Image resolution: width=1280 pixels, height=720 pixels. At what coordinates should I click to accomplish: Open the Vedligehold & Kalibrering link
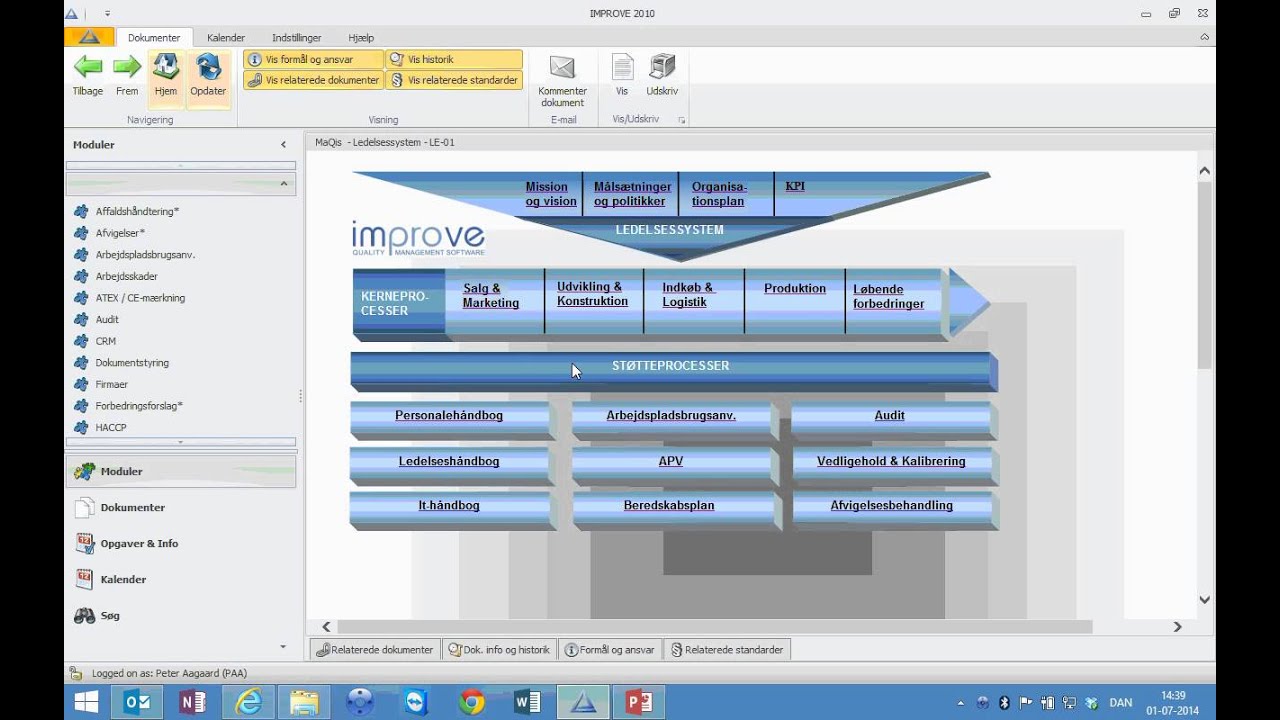click(x=891, y=461)
